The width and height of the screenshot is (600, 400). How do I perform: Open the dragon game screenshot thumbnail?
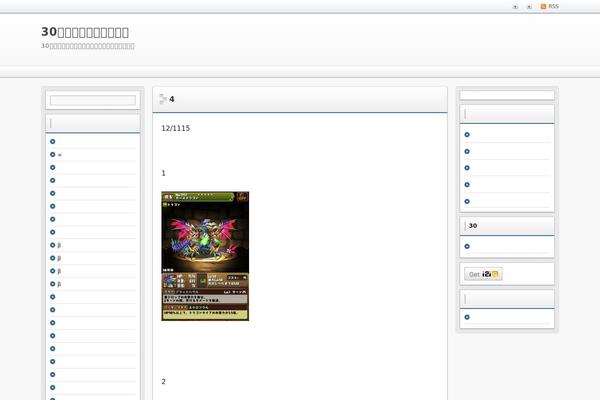[205, 256]
